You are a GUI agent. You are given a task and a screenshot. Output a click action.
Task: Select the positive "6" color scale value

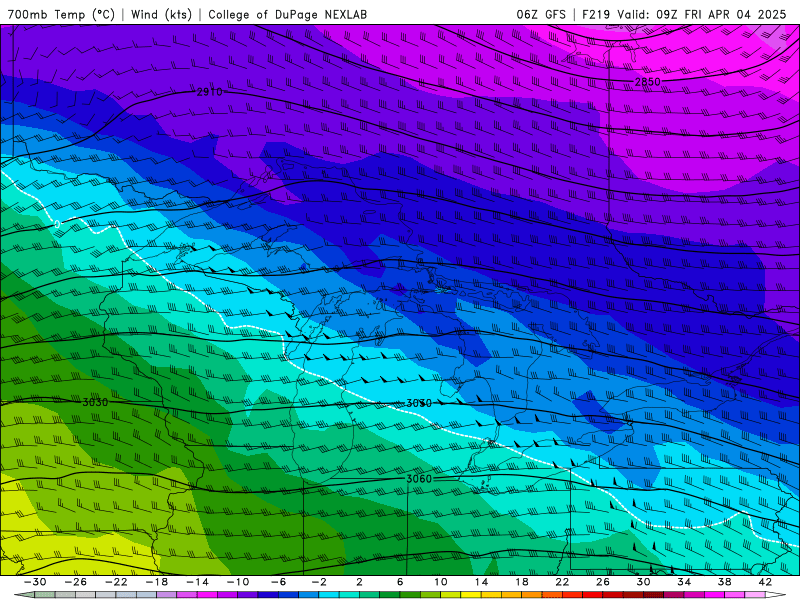click(400, 582)
